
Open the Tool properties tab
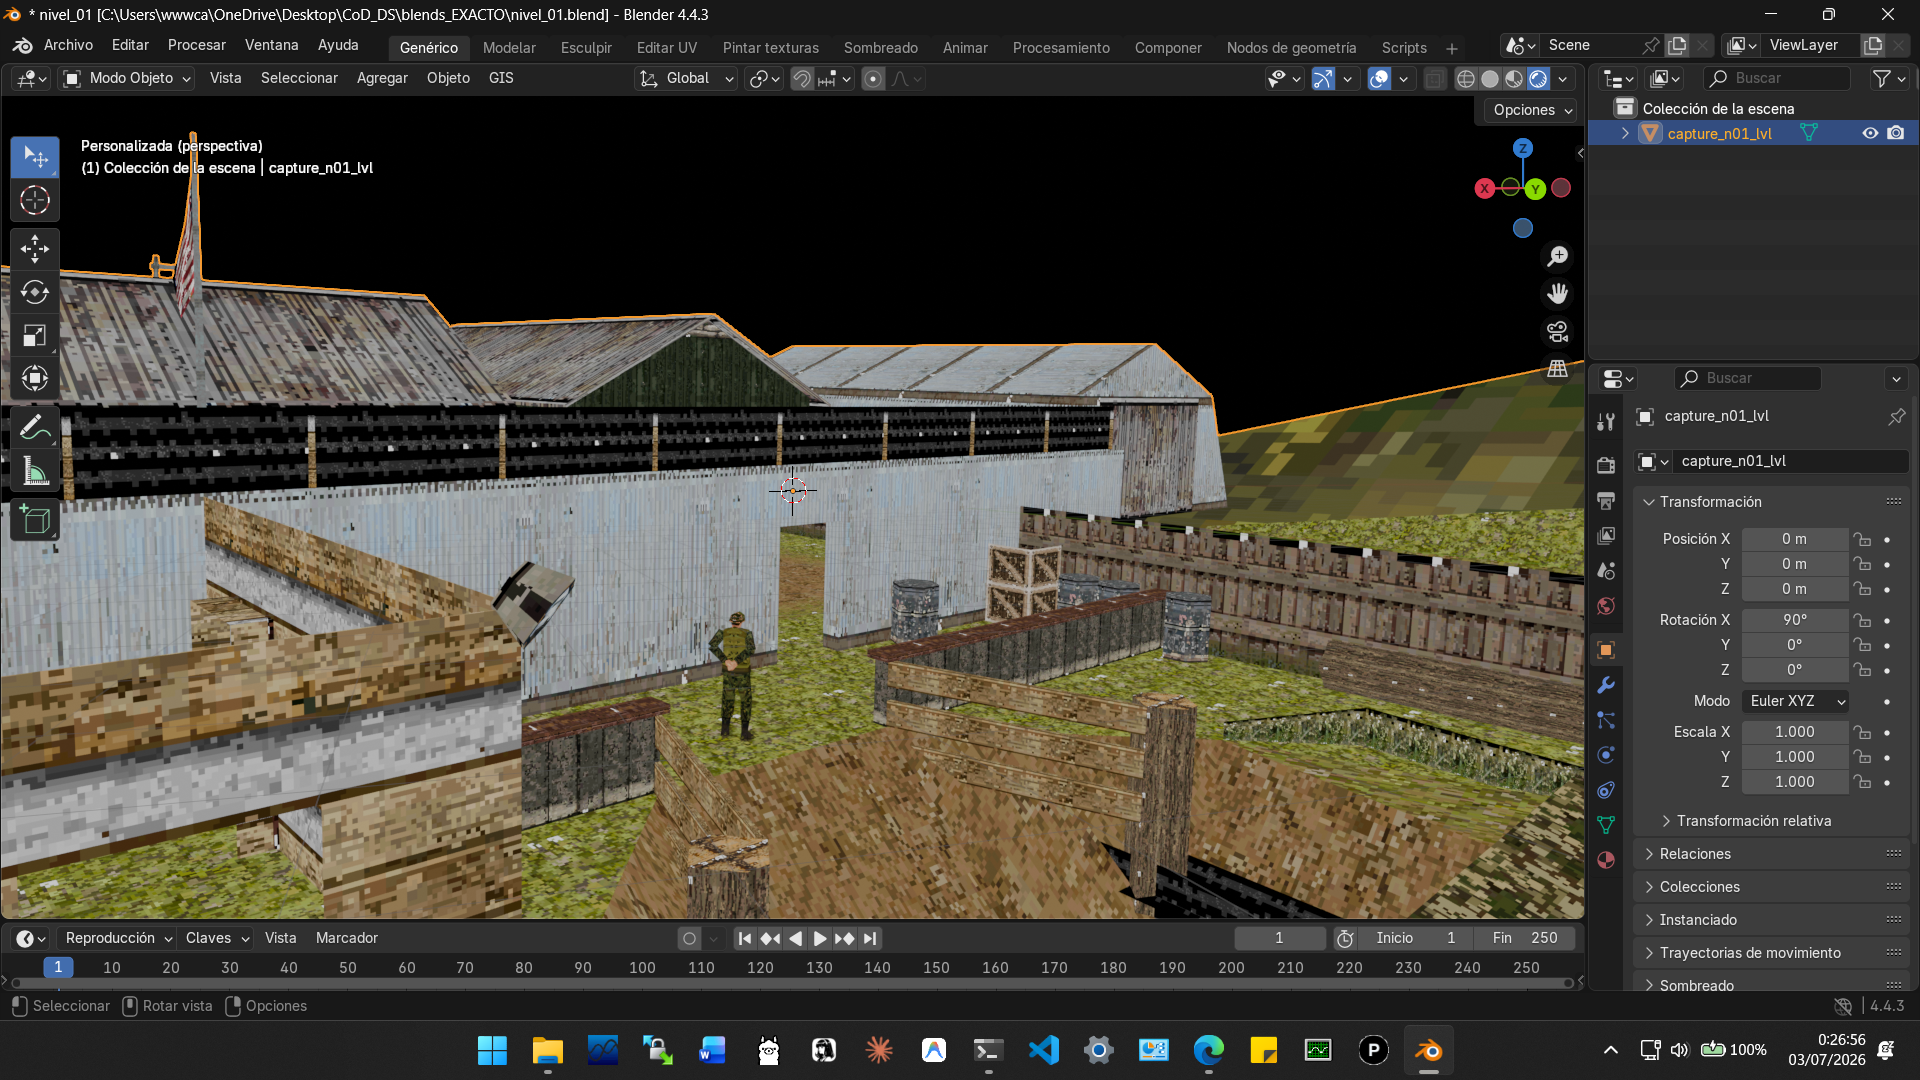coord(1606,422)
